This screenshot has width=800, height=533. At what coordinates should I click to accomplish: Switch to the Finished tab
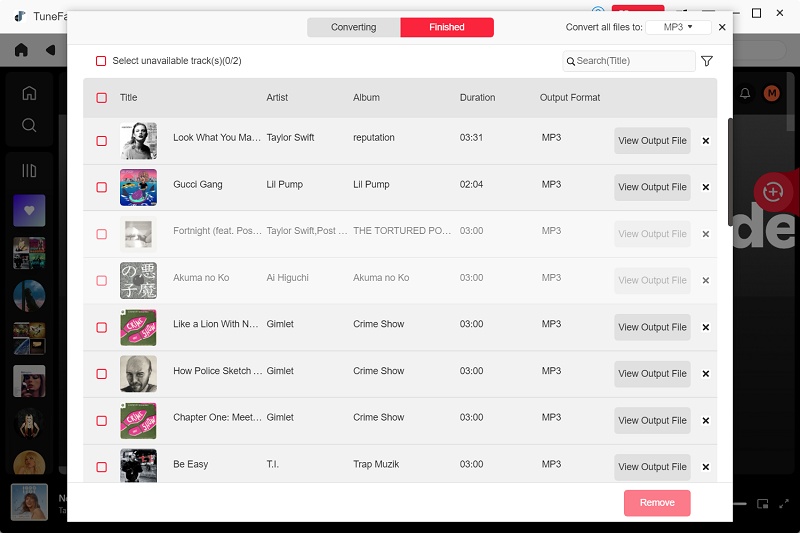446,27
